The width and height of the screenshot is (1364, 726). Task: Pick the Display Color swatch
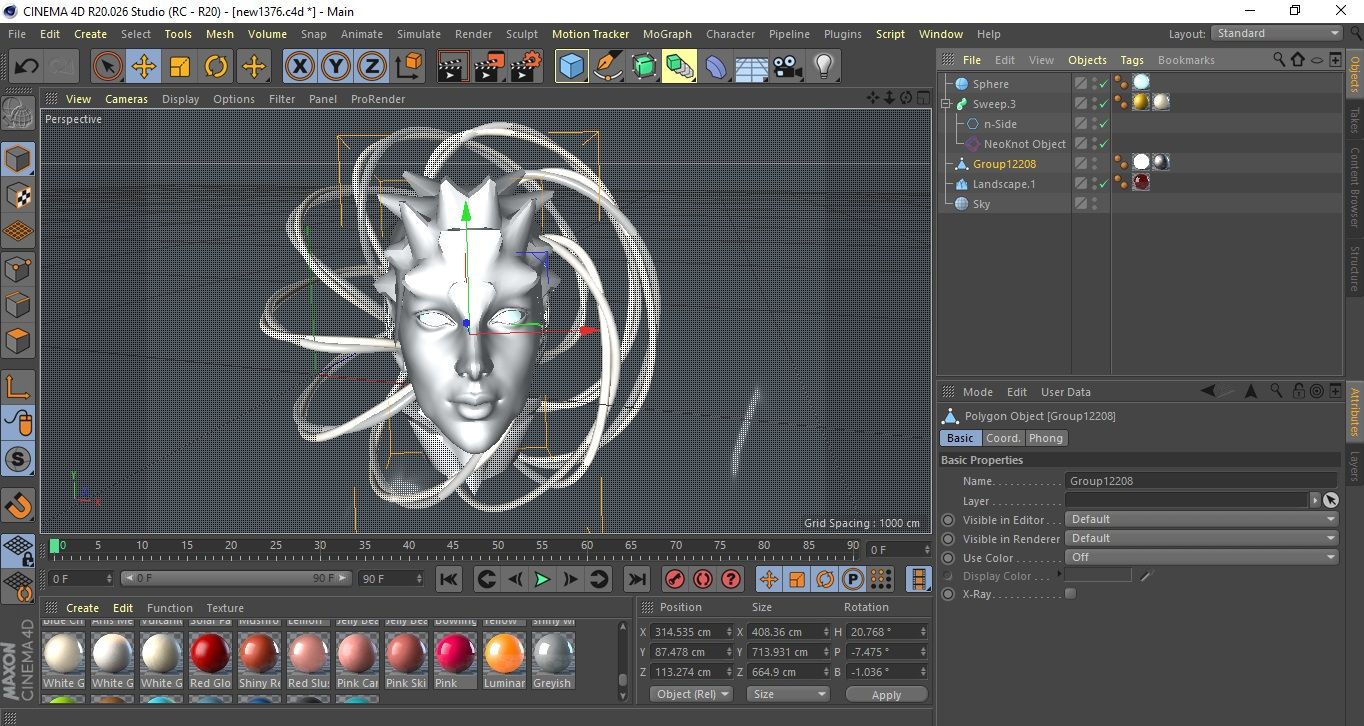pos(1098,576)
